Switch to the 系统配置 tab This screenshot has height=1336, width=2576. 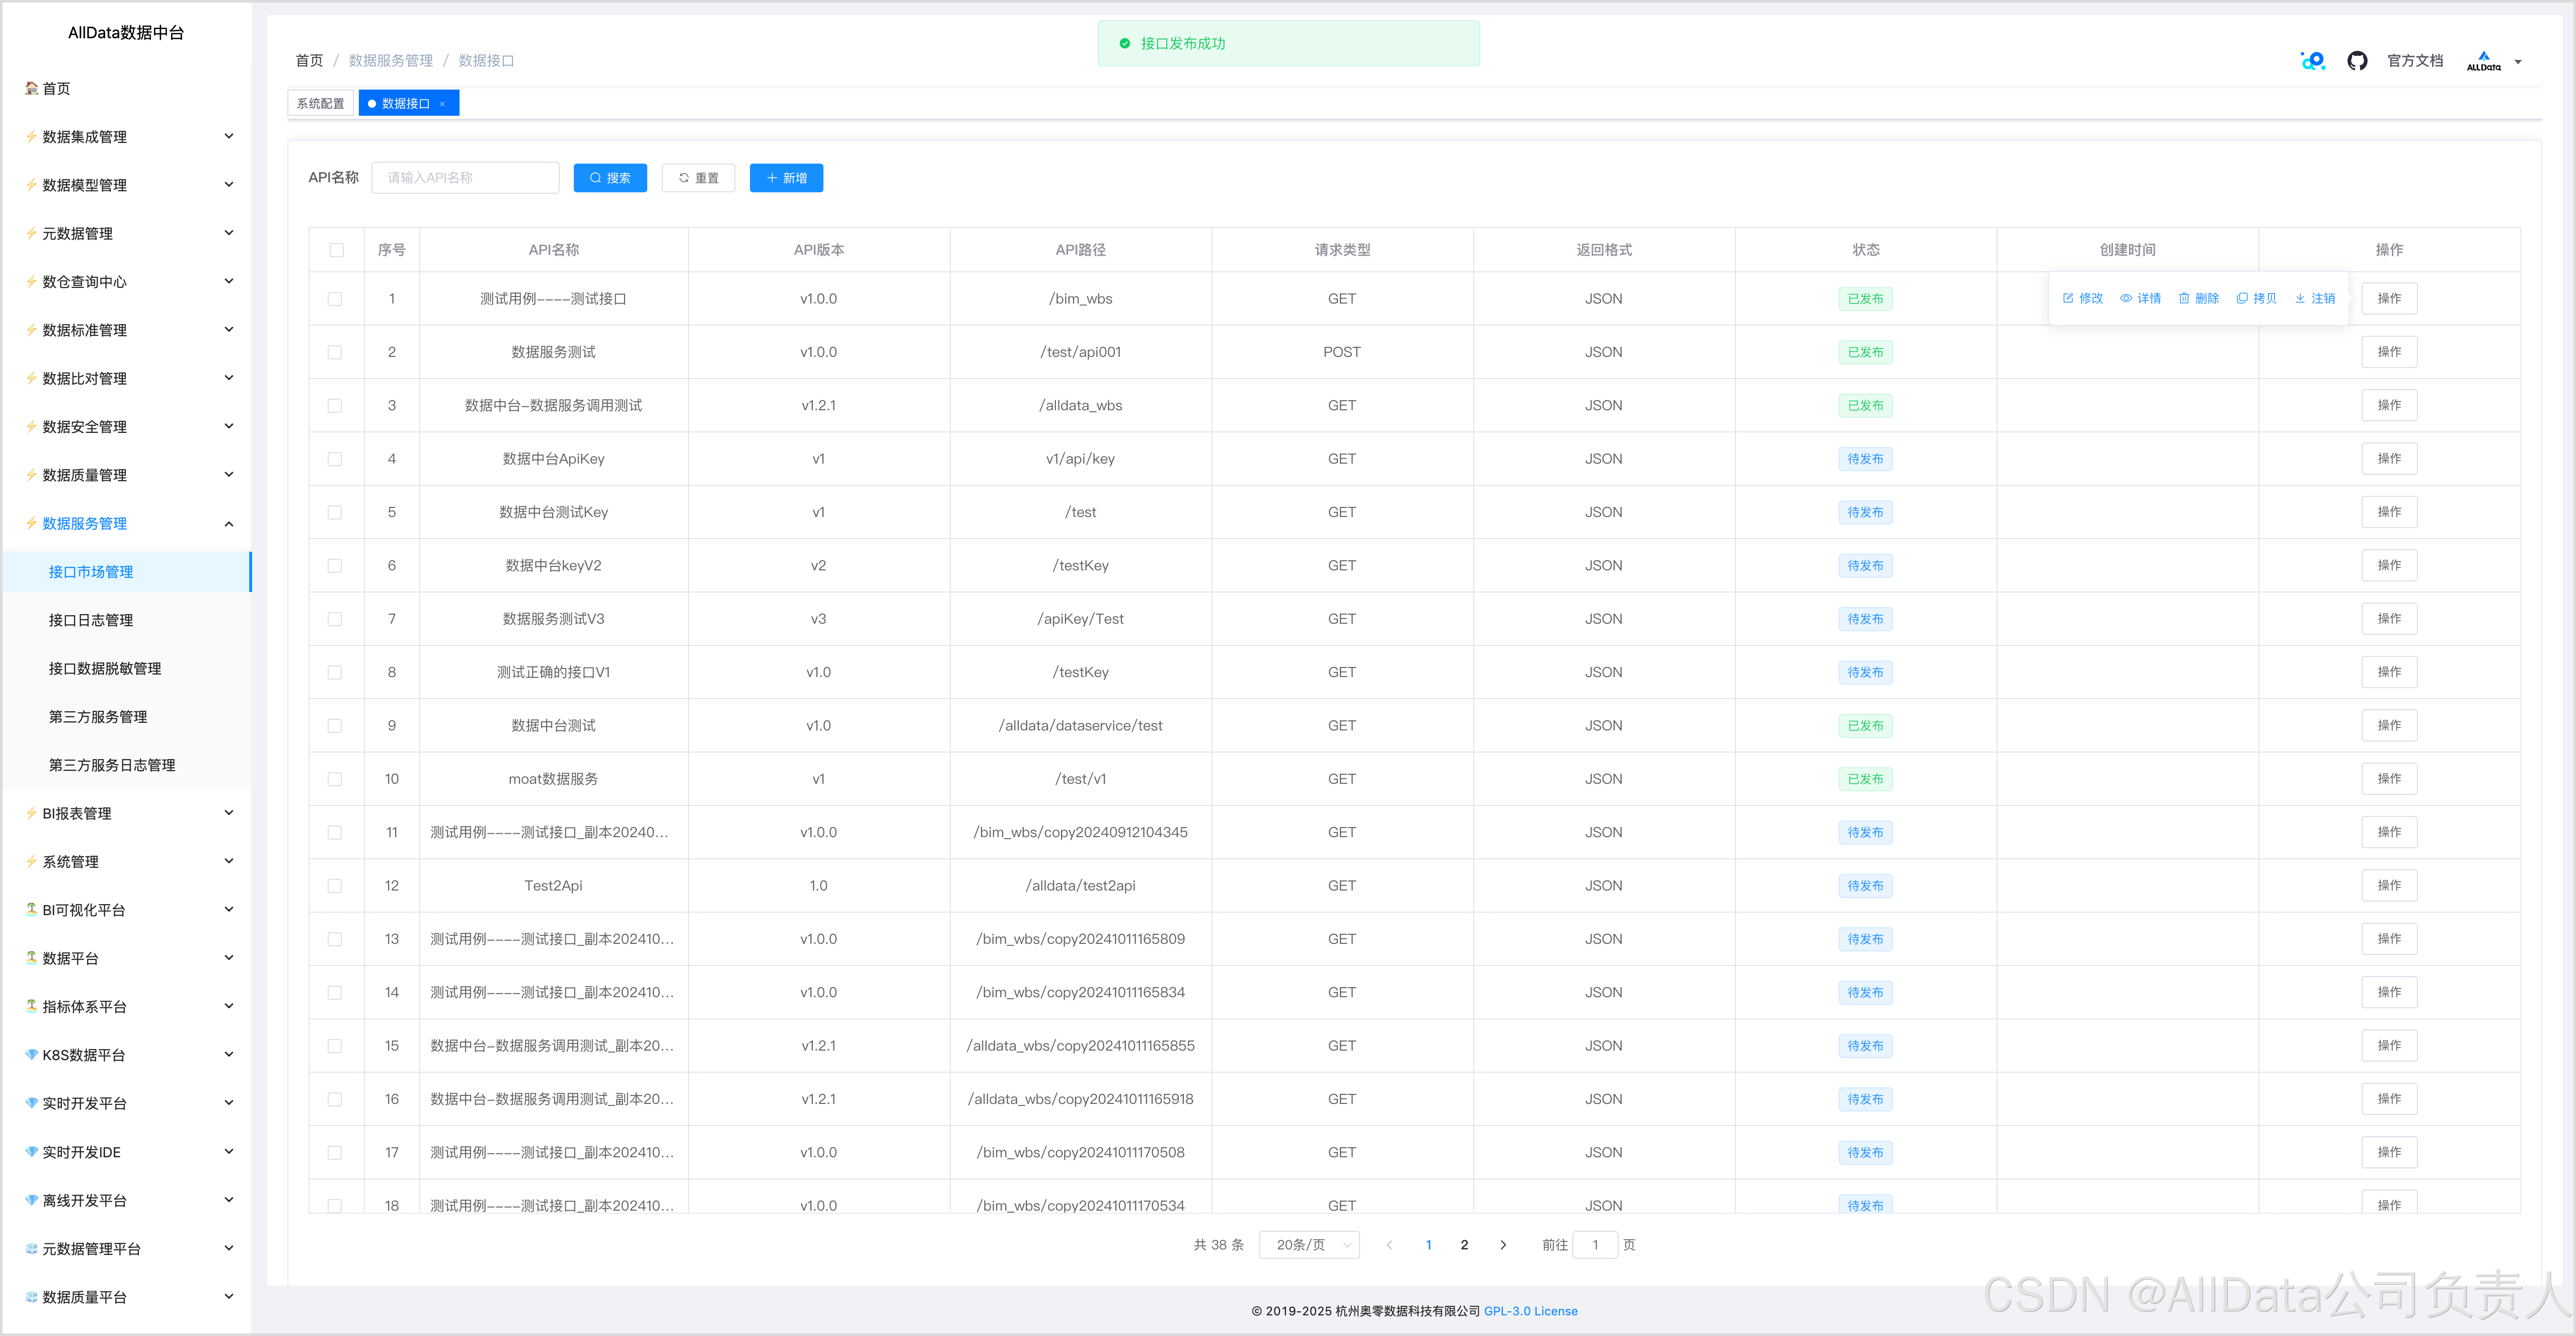coord(320,104)
